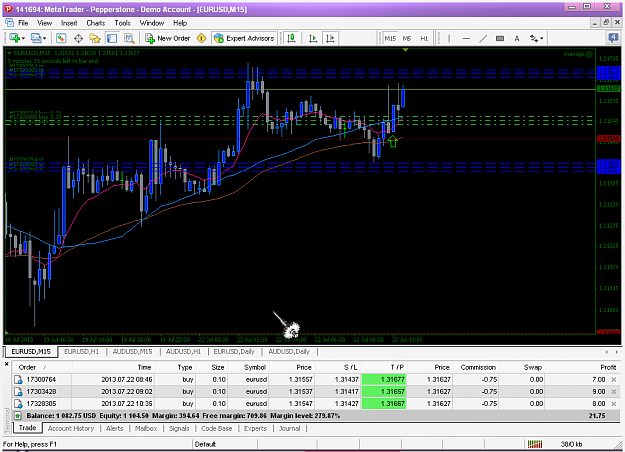The image size is (625, 452).
Task: Open the Help menu
Action: pos(180,23)
